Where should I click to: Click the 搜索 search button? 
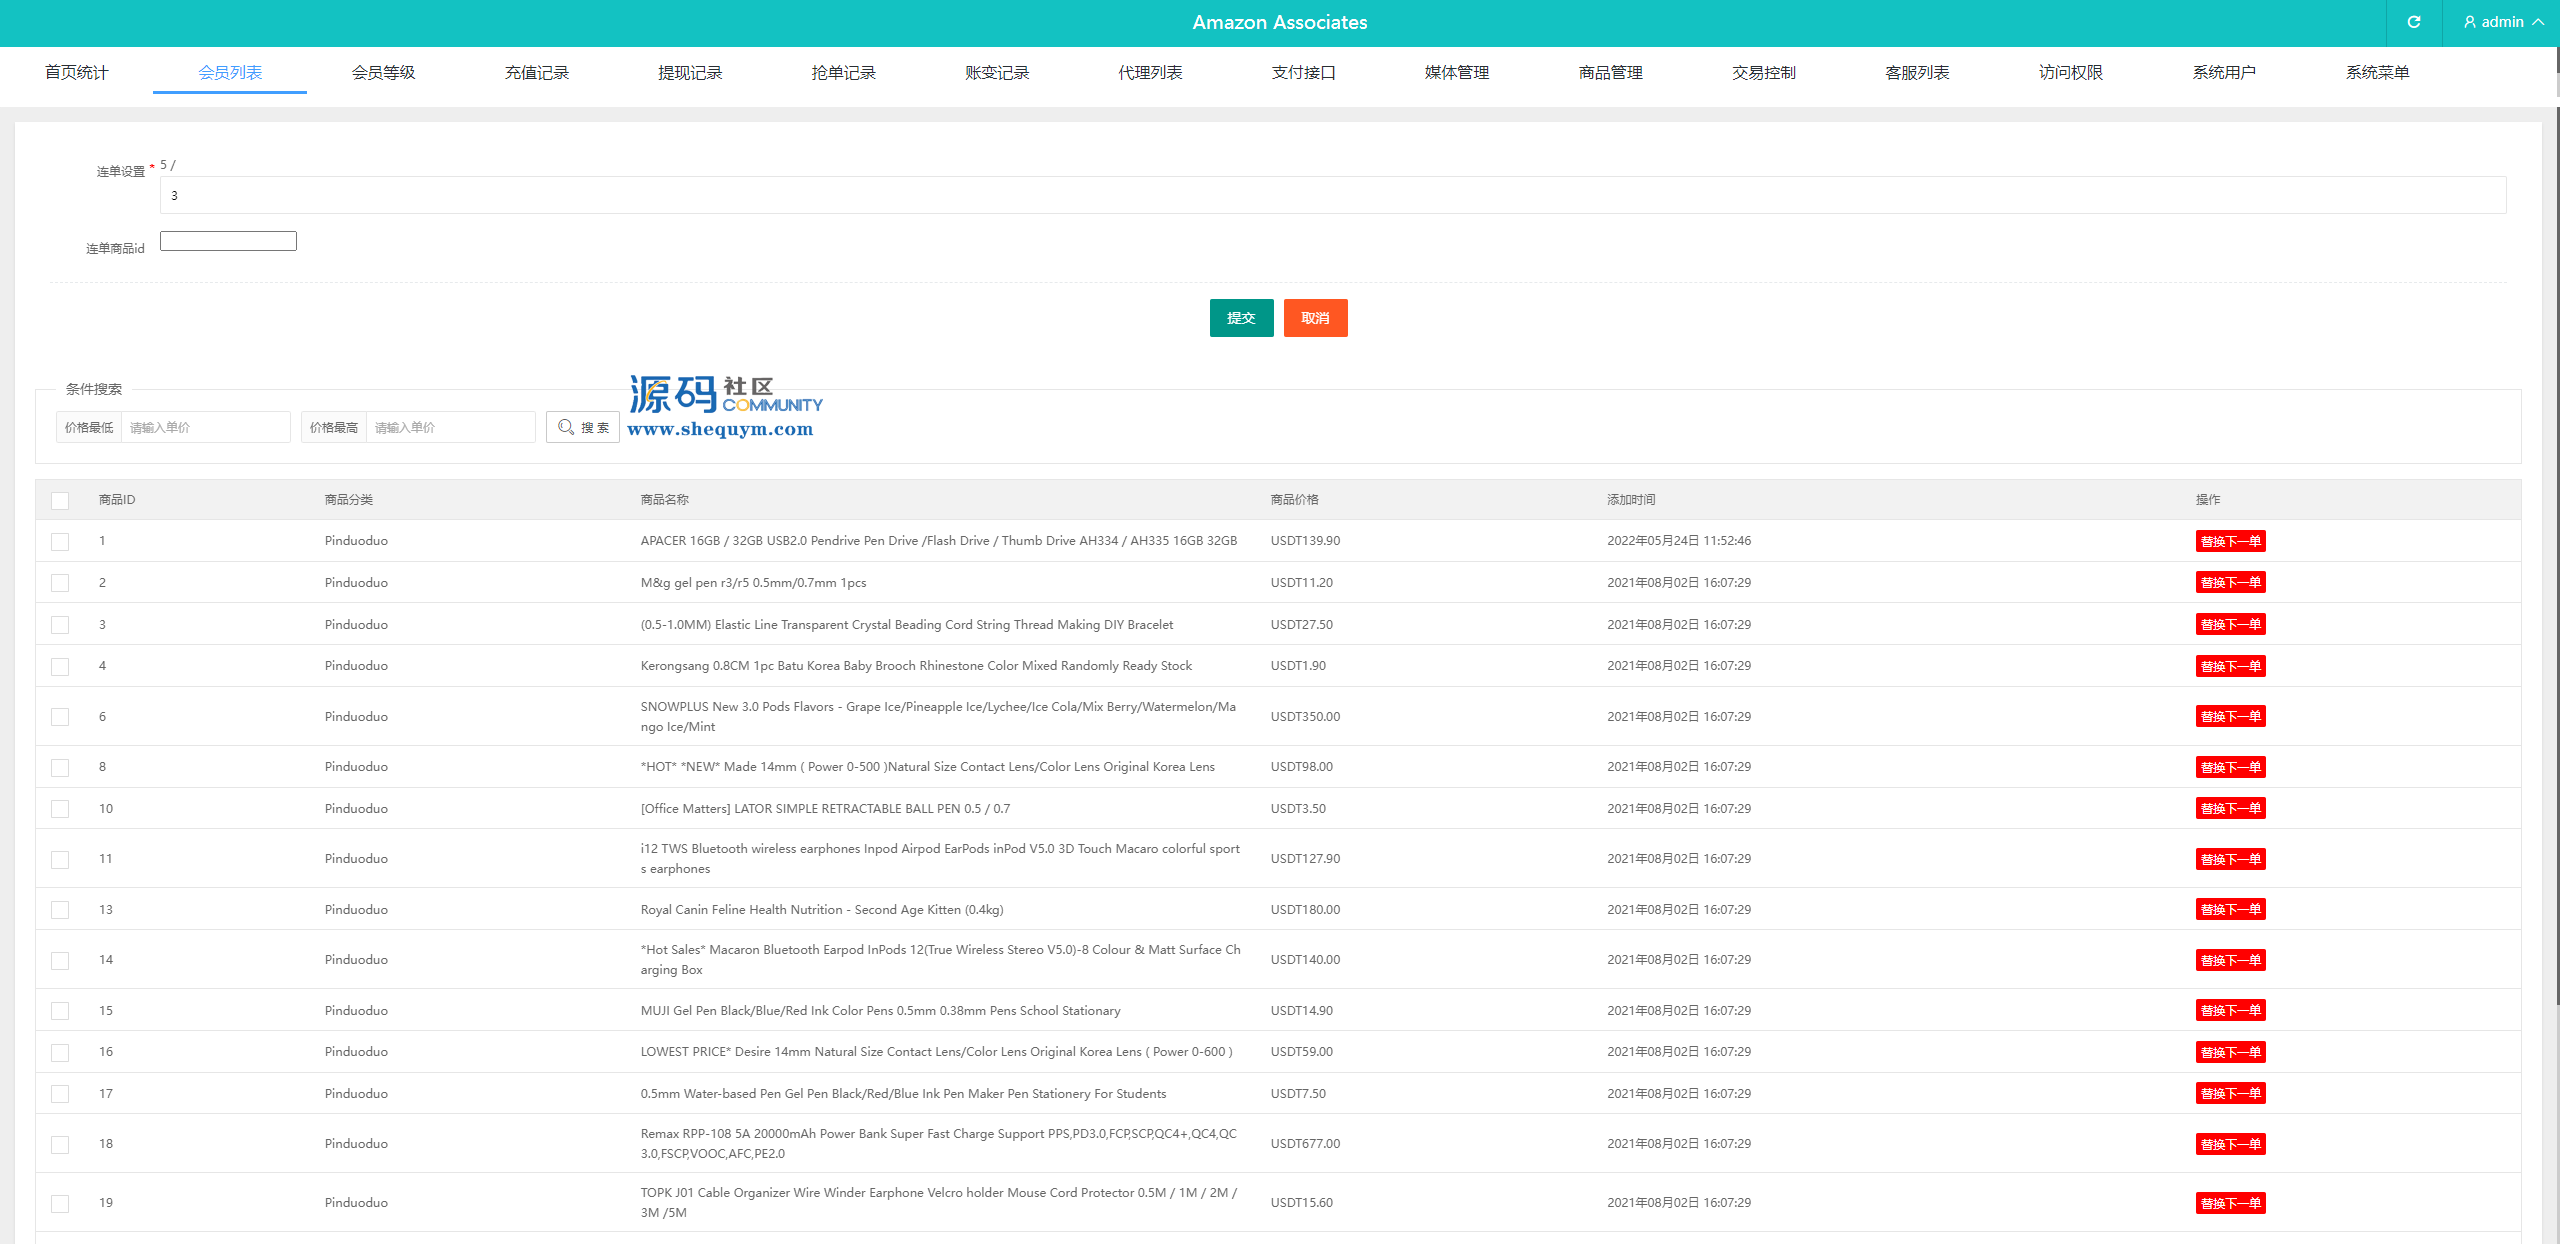[x=583, y=427]
